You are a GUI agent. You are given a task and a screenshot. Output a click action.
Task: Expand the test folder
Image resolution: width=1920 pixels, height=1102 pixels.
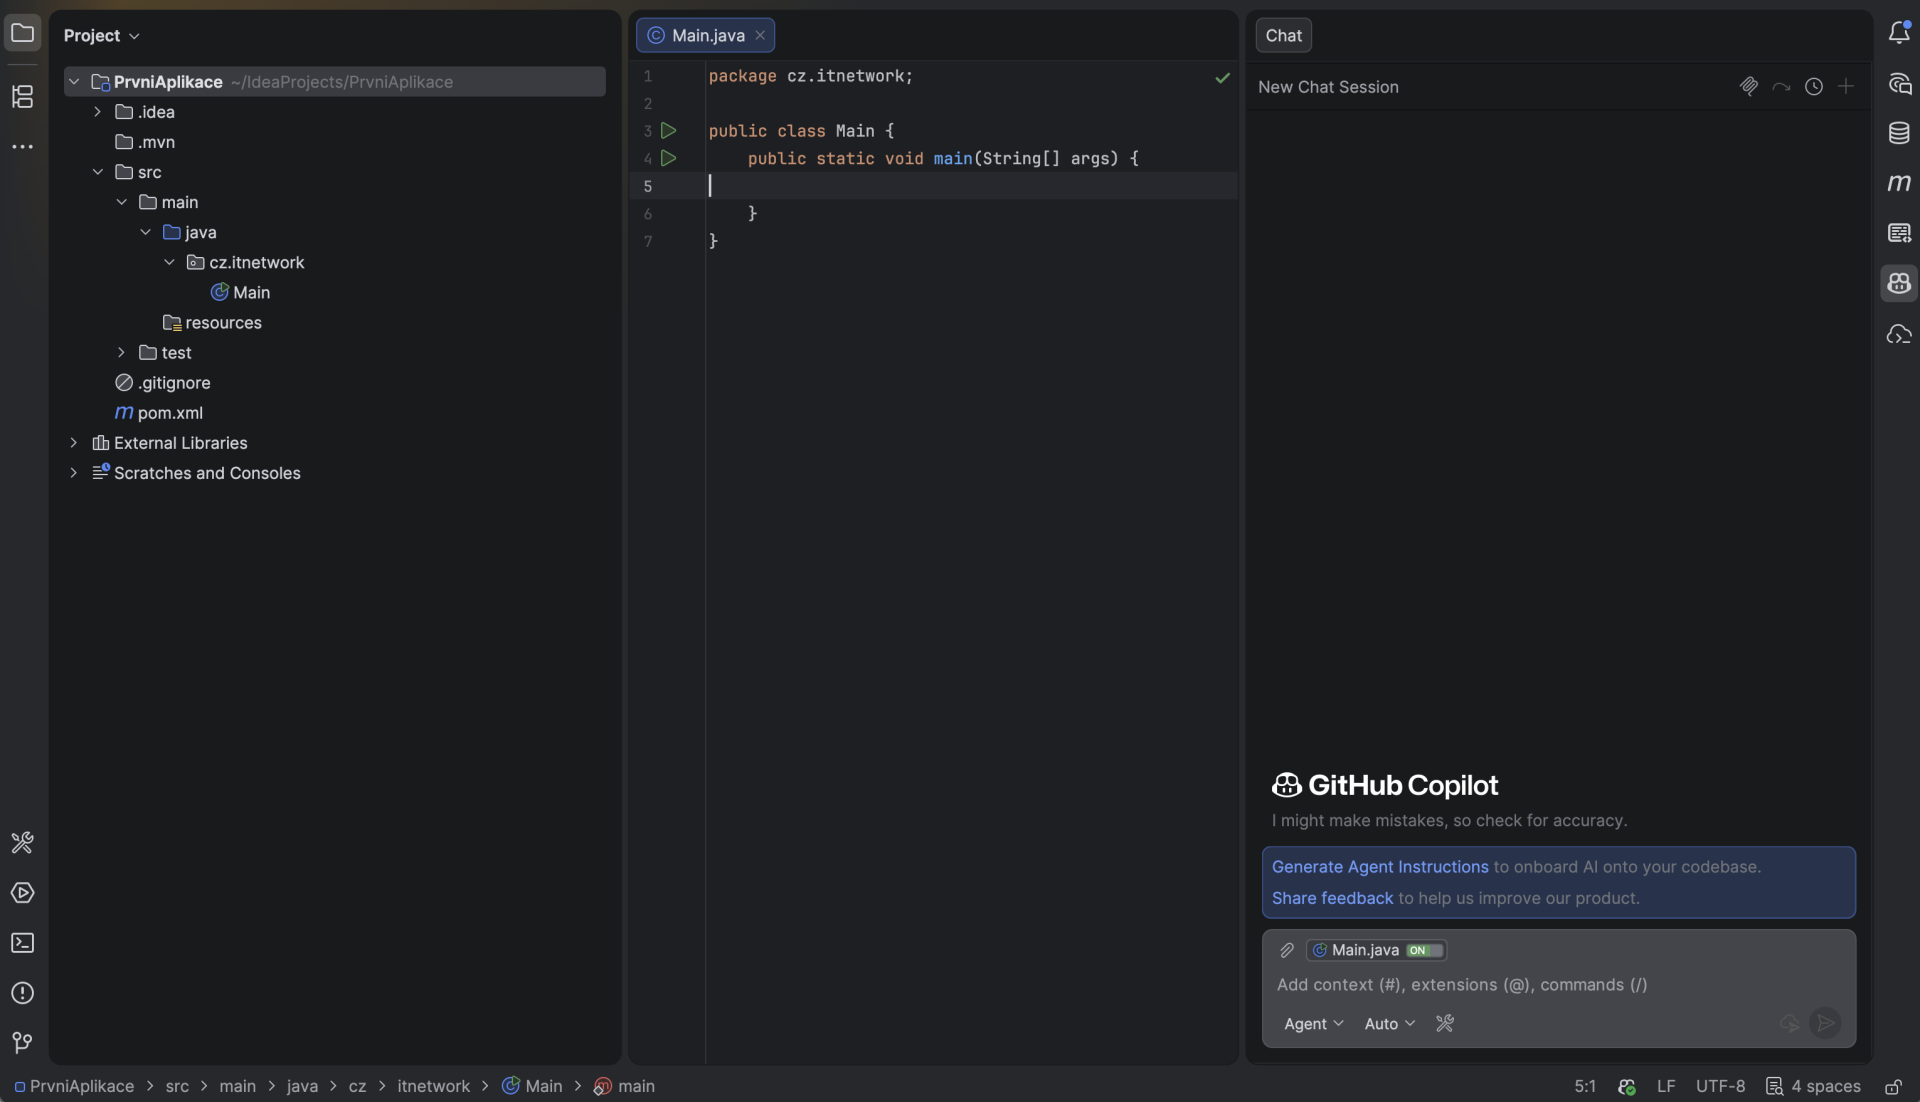pyautogui.click(x=121, y=353)
